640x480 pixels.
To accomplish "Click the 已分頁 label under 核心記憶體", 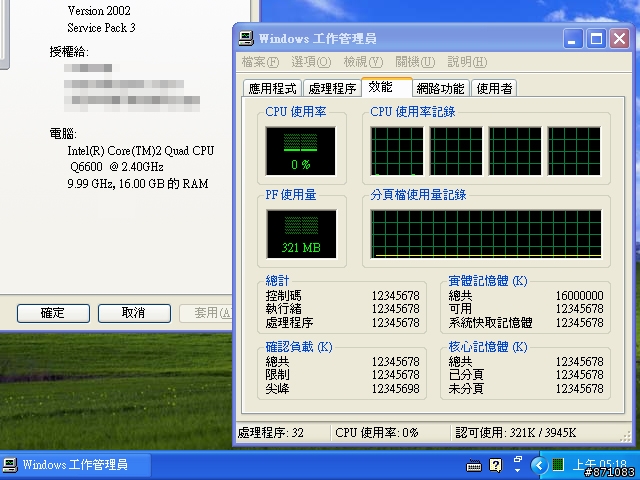I will point(466,375).
